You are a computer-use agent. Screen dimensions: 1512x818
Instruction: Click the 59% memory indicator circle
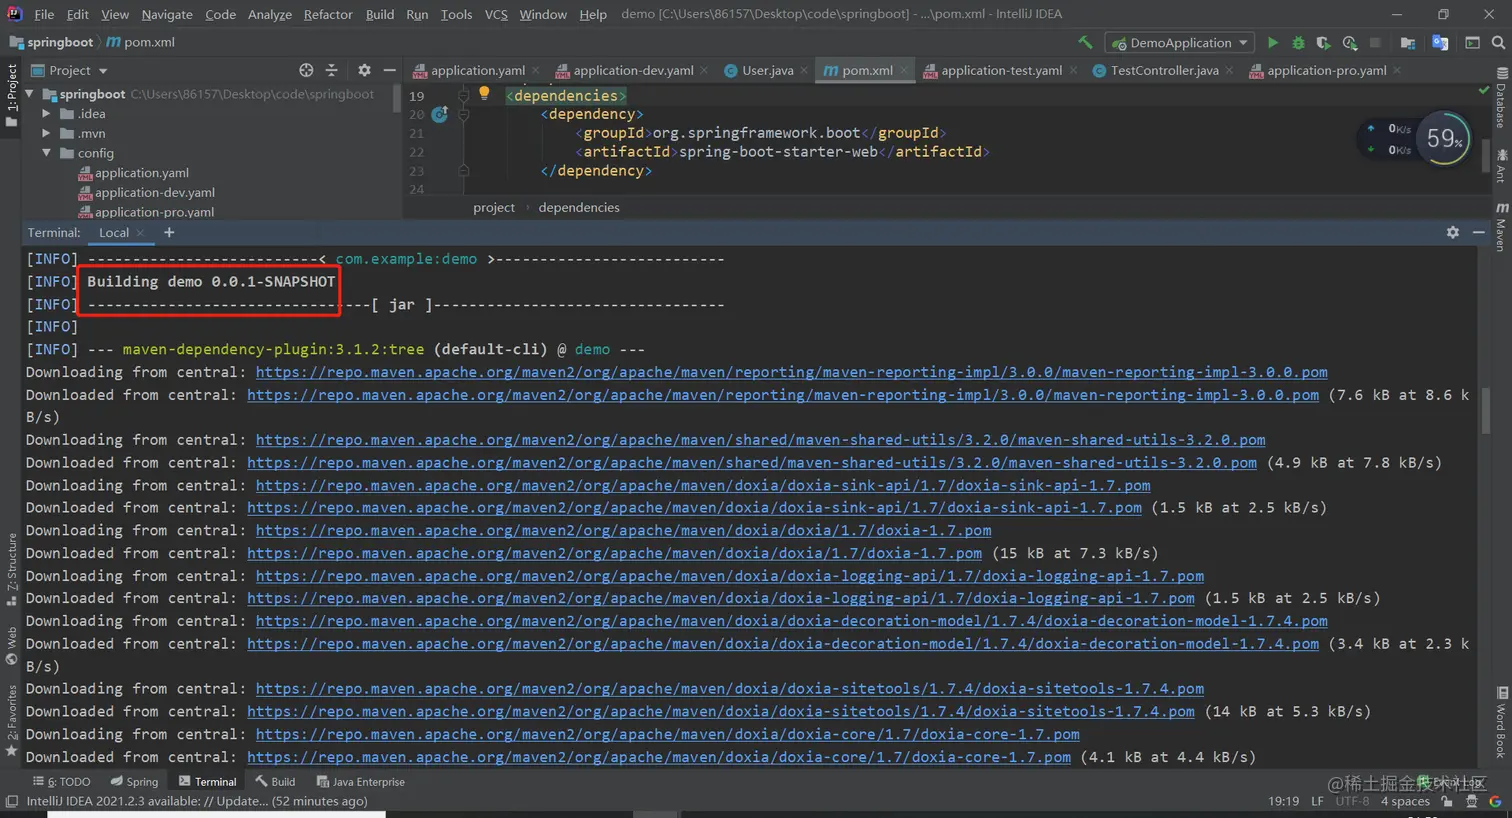(x=1444, y=138)
